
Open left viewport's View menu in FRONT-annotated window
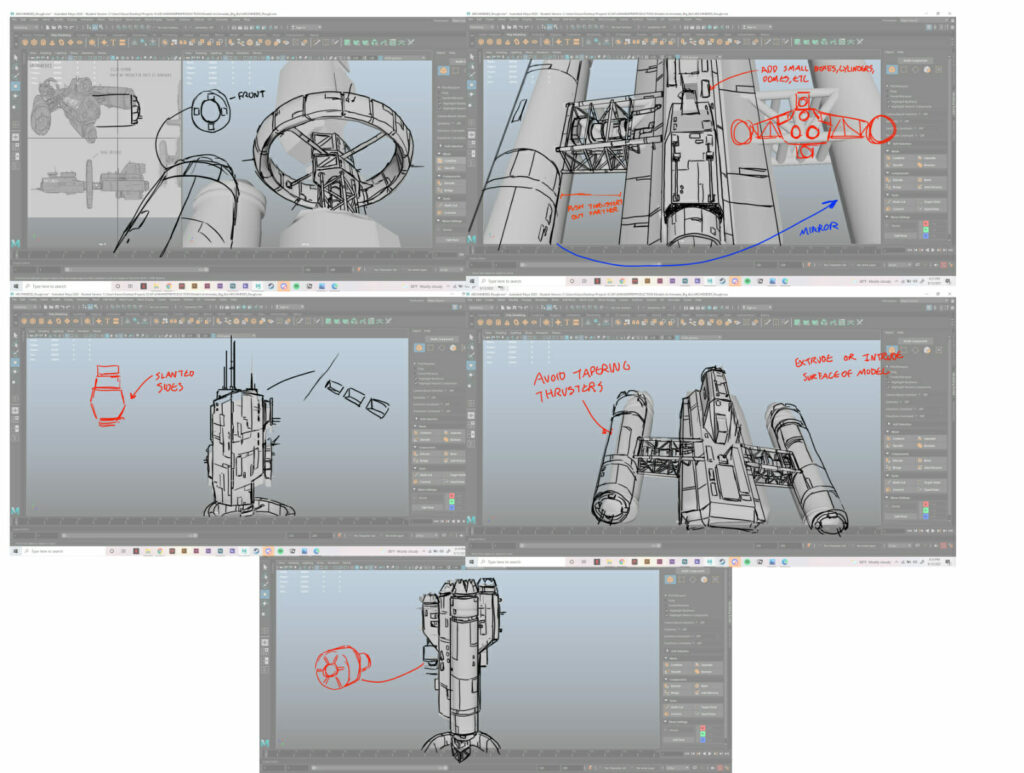34,53
